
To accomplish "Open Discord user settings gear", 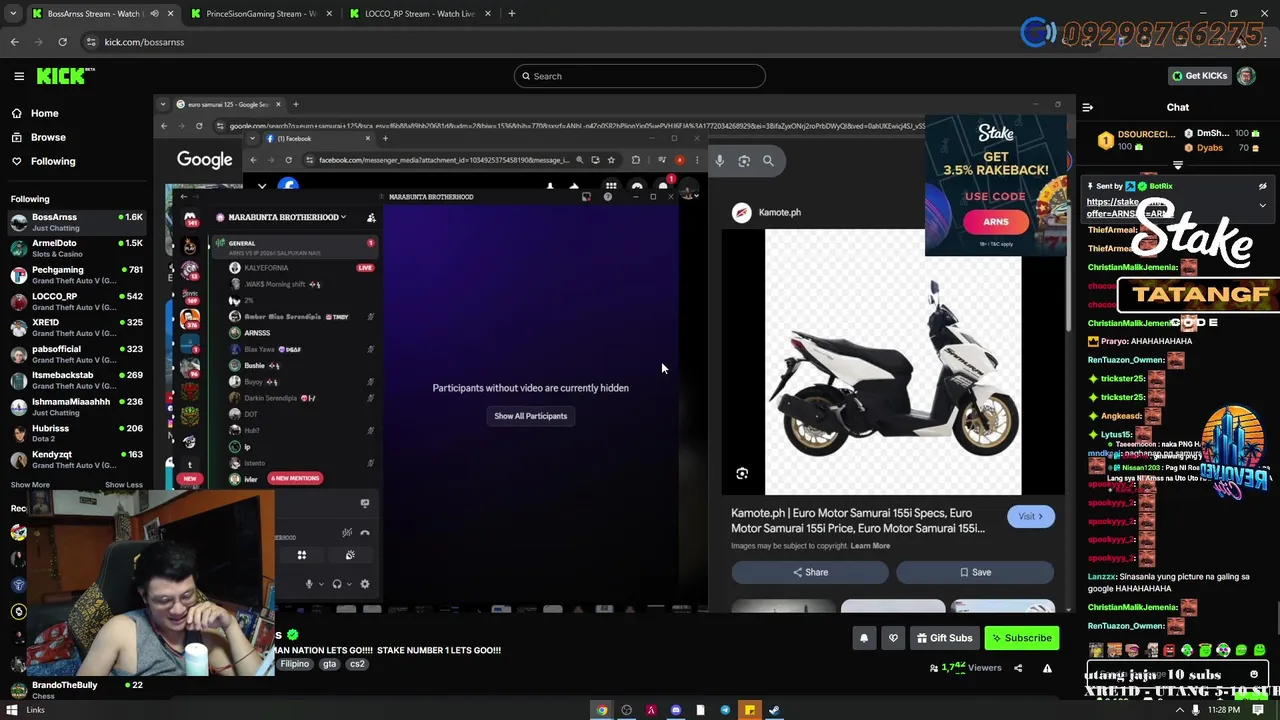I will [365, 584].
